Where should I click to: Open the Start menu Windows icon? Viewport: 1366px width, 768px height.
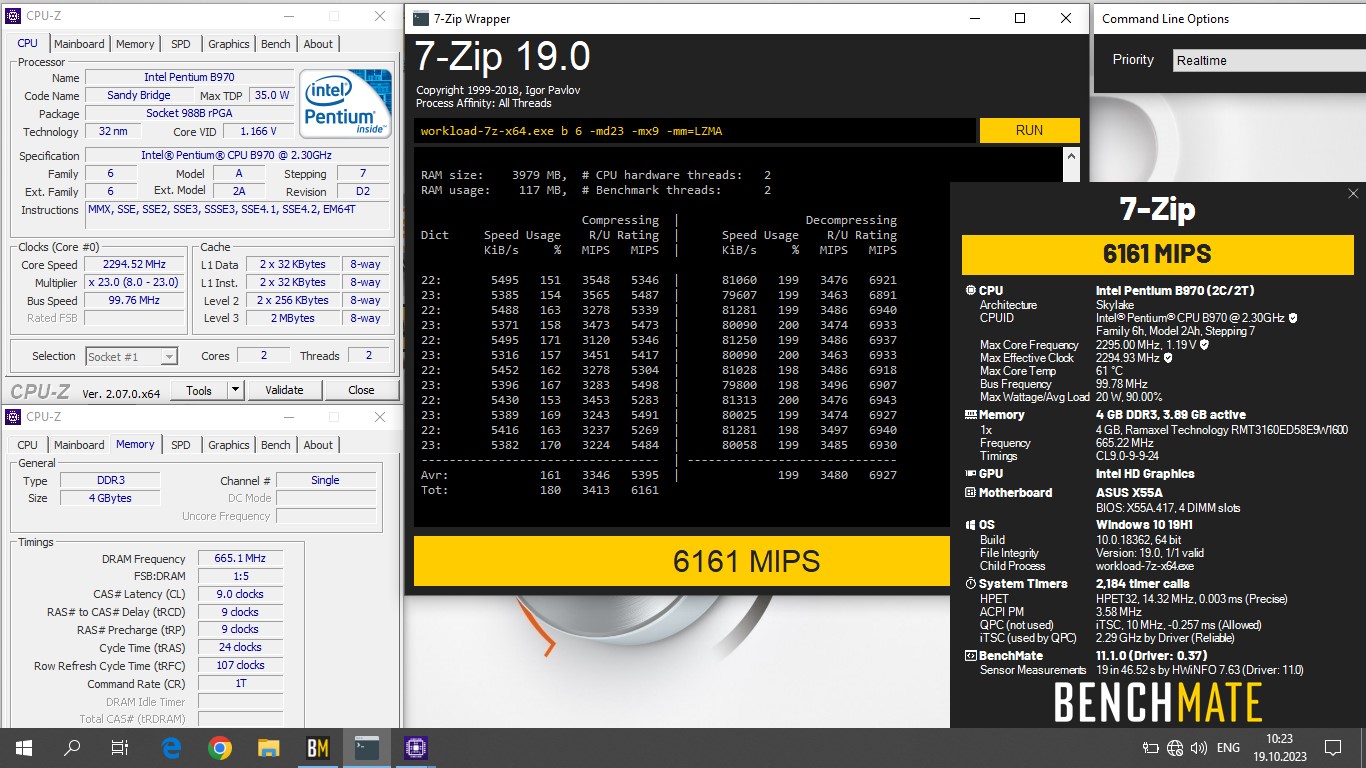23,747
